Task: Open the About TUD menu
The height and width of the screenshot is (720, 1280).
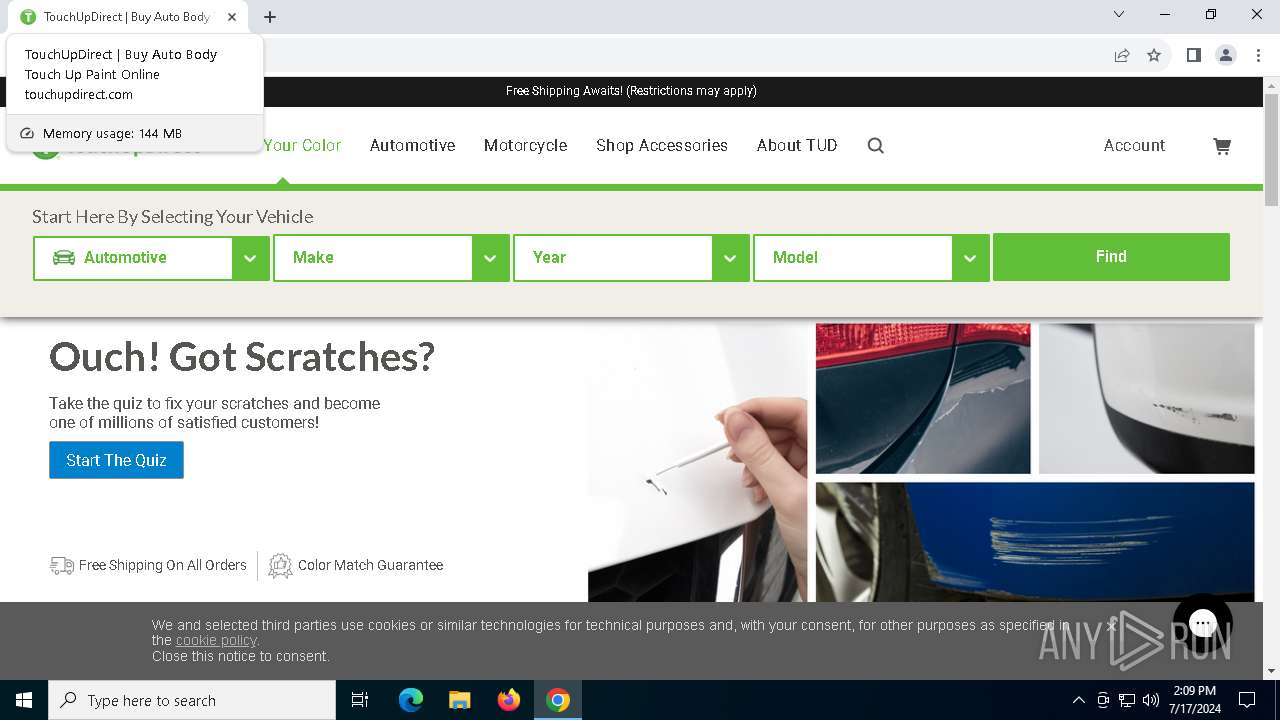Action: click(x=797, y=146)
